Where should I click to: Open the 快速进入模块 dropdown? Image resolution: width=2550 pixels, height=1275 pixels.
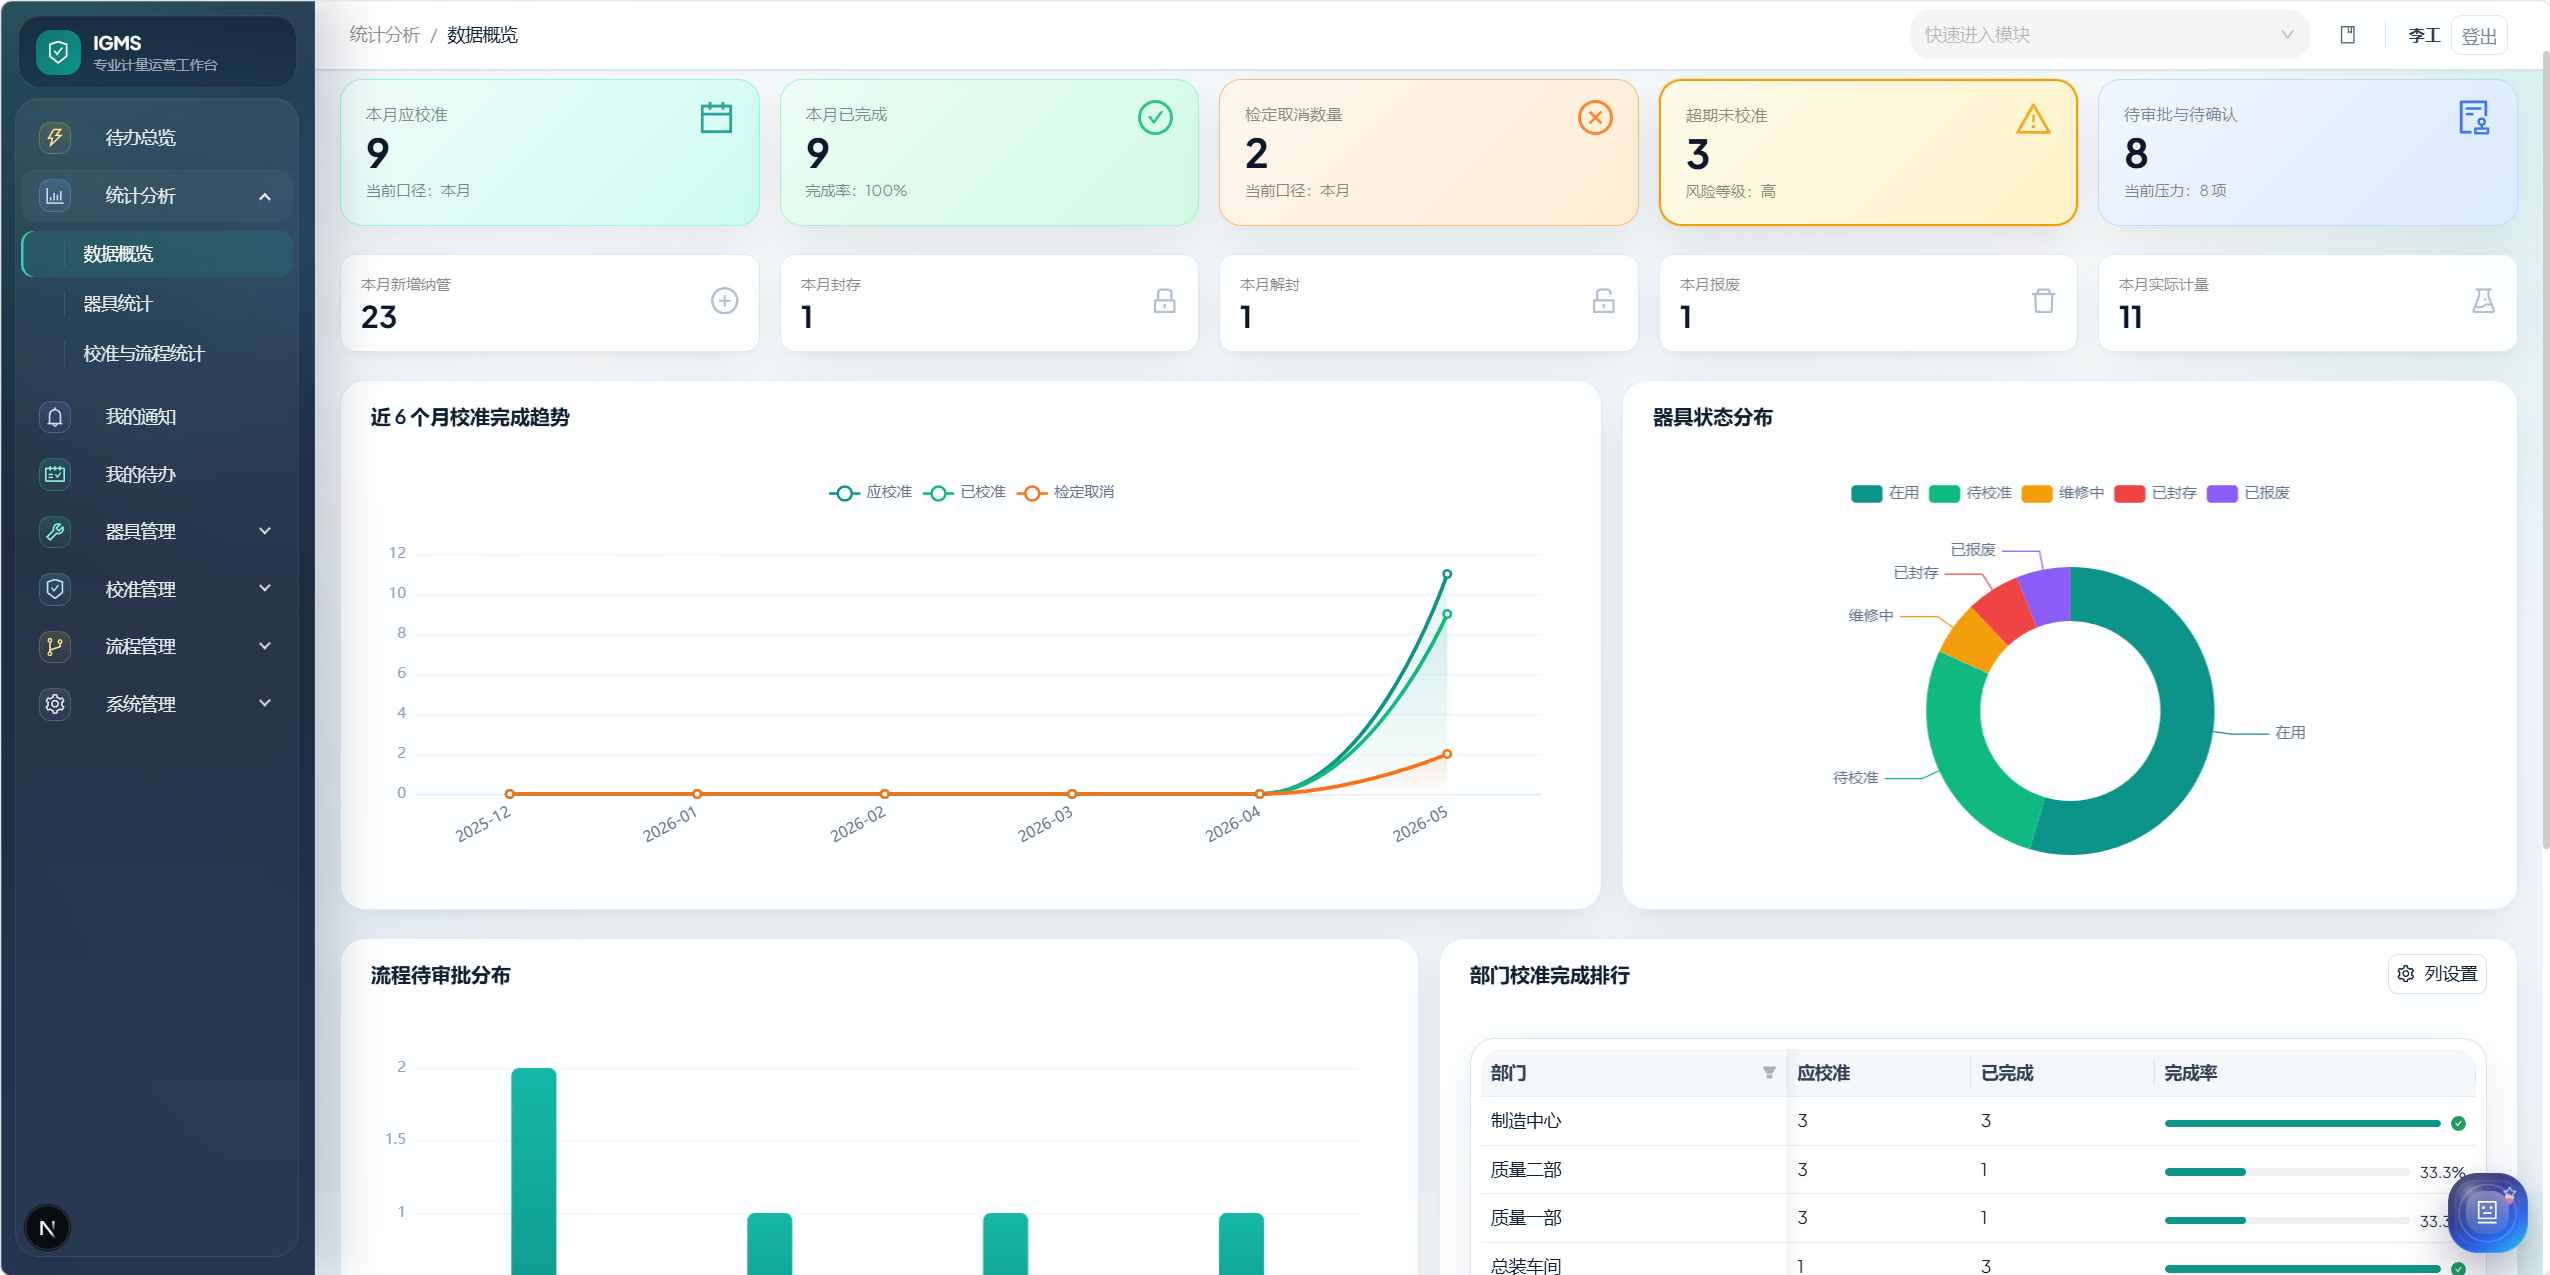coord(2108,35)
